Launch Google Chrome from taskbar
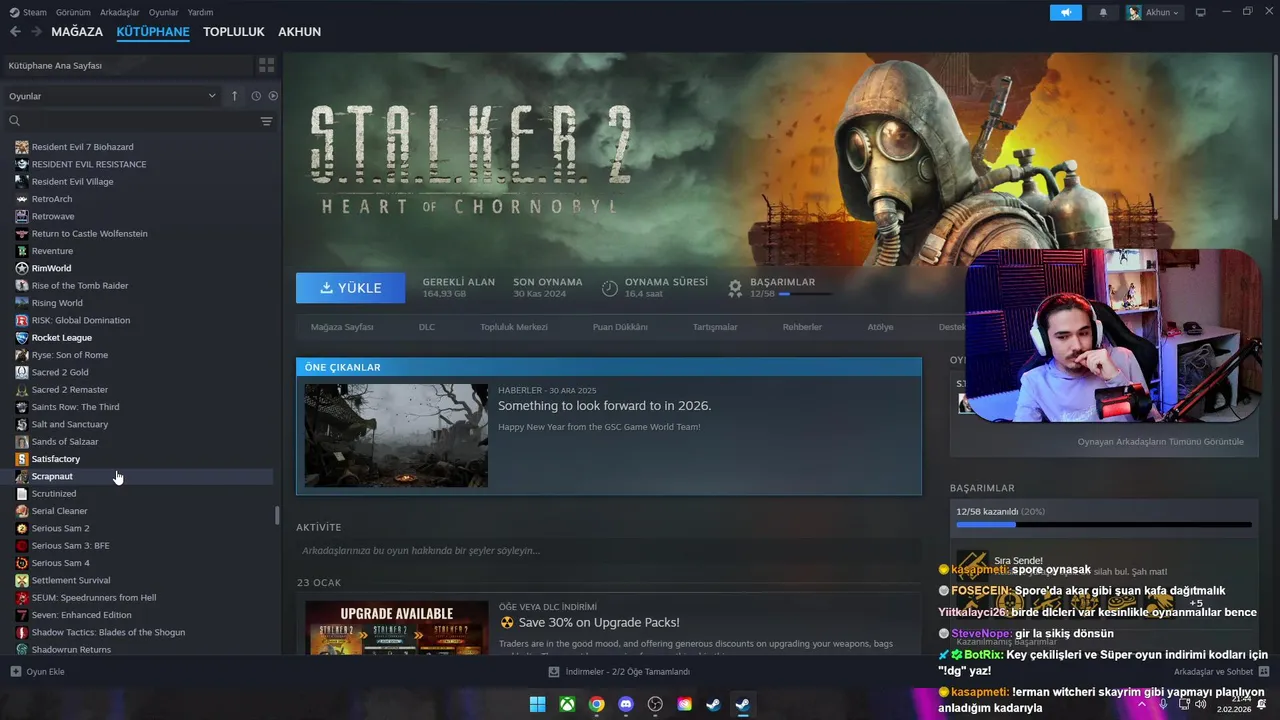This screenshot has height=720, width=1280. (x=597, y=704)
